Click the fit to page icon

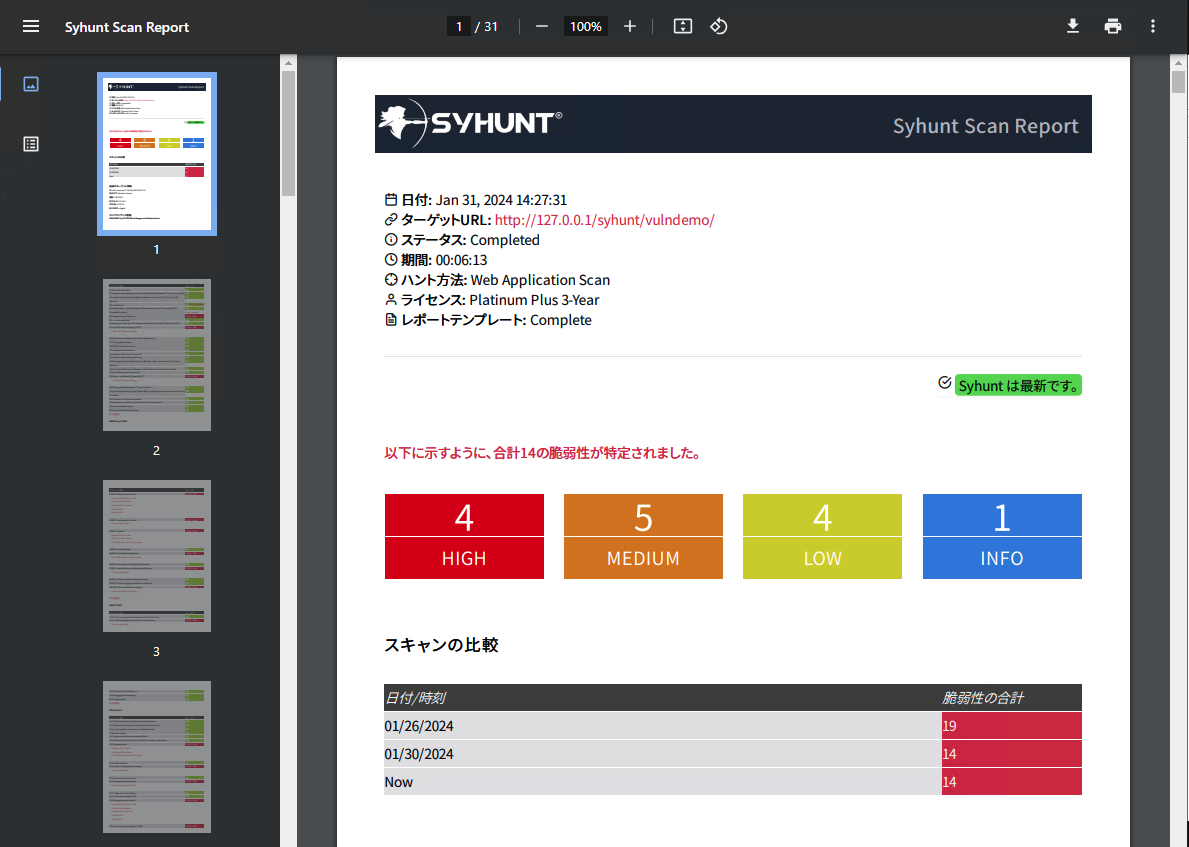pyautogui.click(x=682, y=27)
